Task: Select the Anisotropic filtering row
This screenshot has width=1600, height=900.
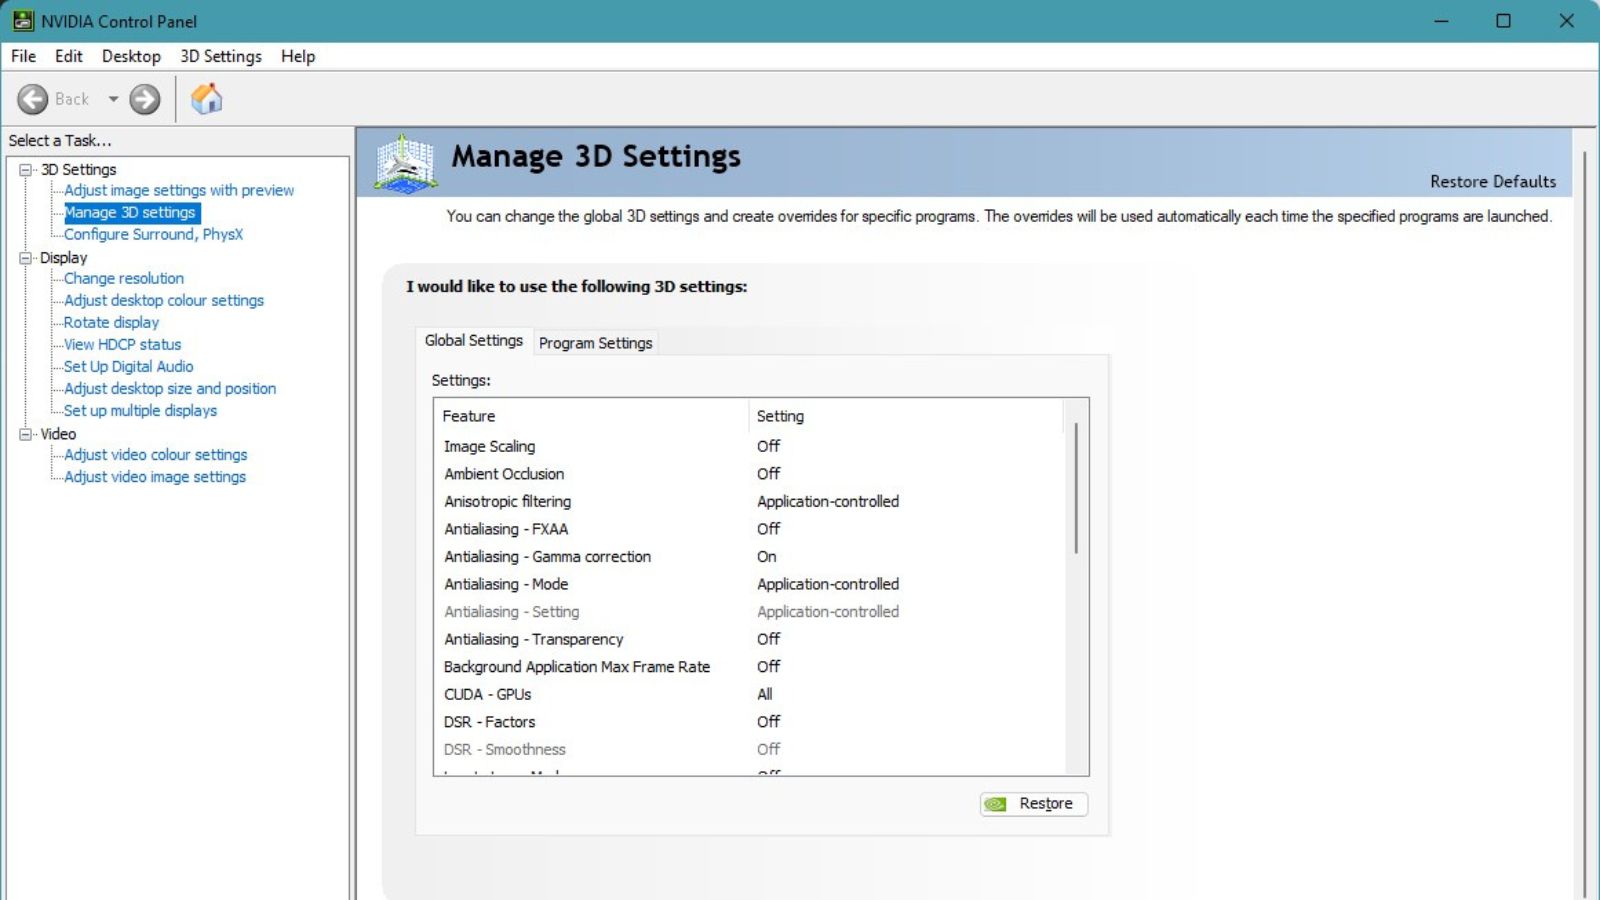Action: (x=750, y=501)
